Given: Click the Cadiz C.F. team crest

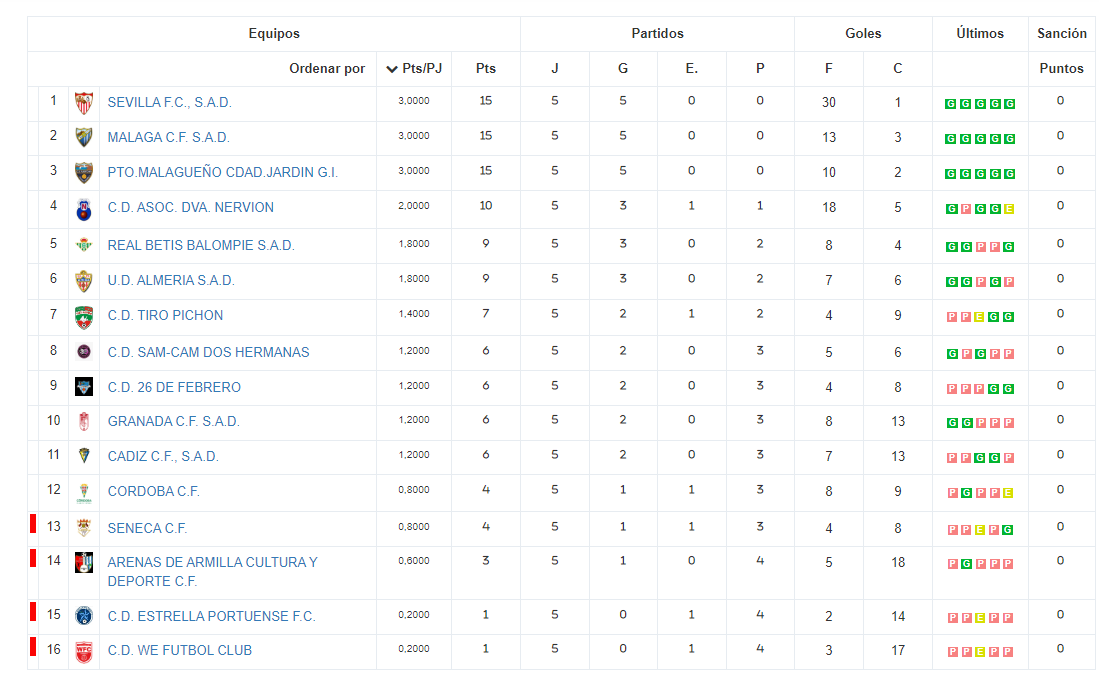Looking at the screenshot, I should click(x=83, y=455).
